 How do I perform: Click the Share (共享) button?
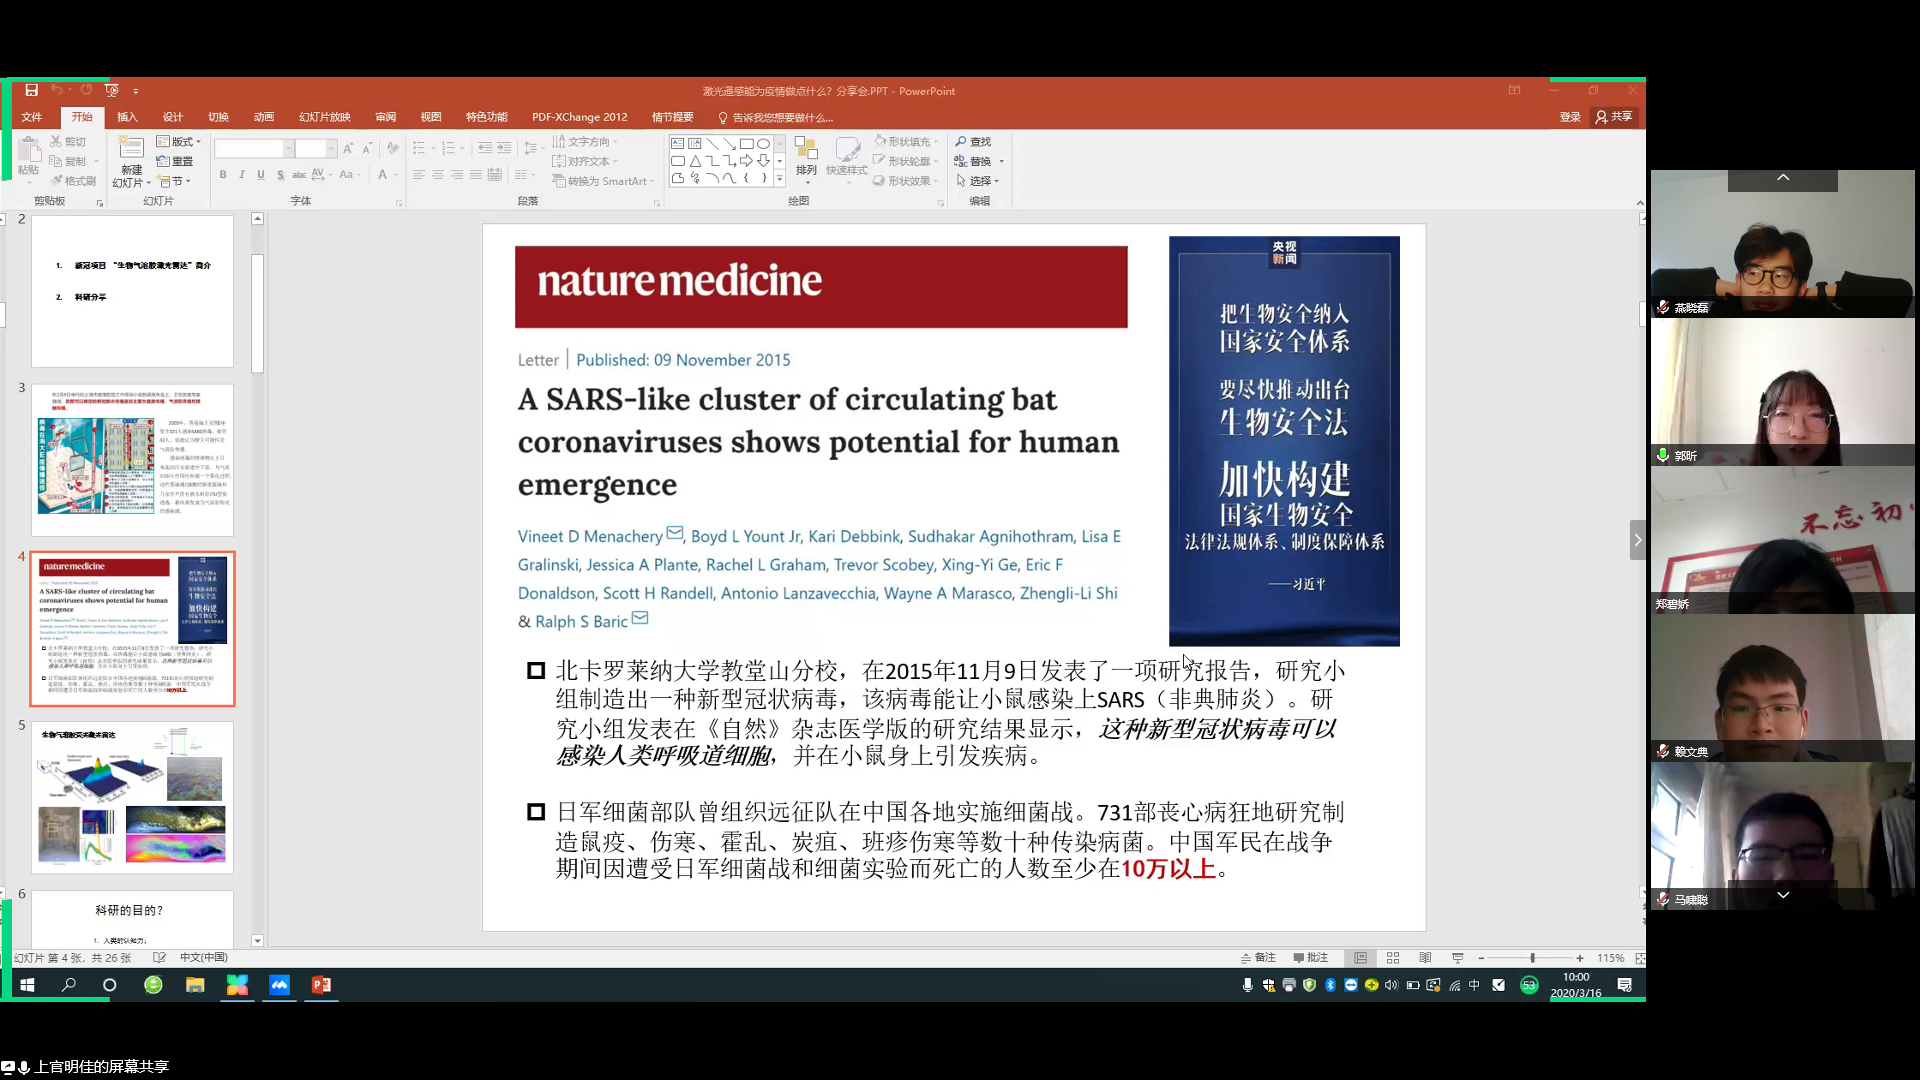tap(1614, 117)
